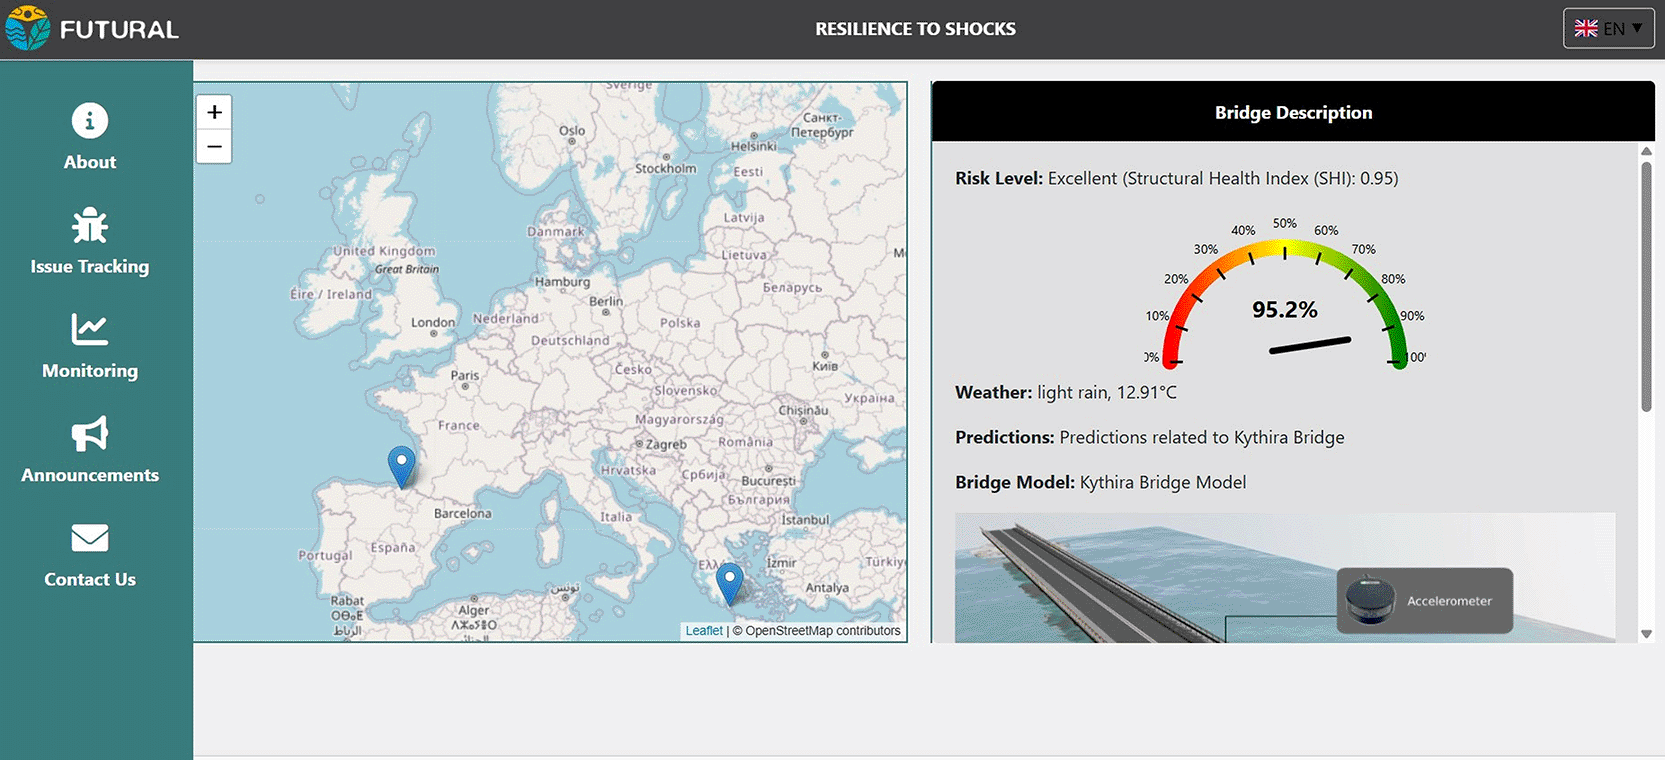
Task: Click the Weather light rain text
Action: point(1066,392)
